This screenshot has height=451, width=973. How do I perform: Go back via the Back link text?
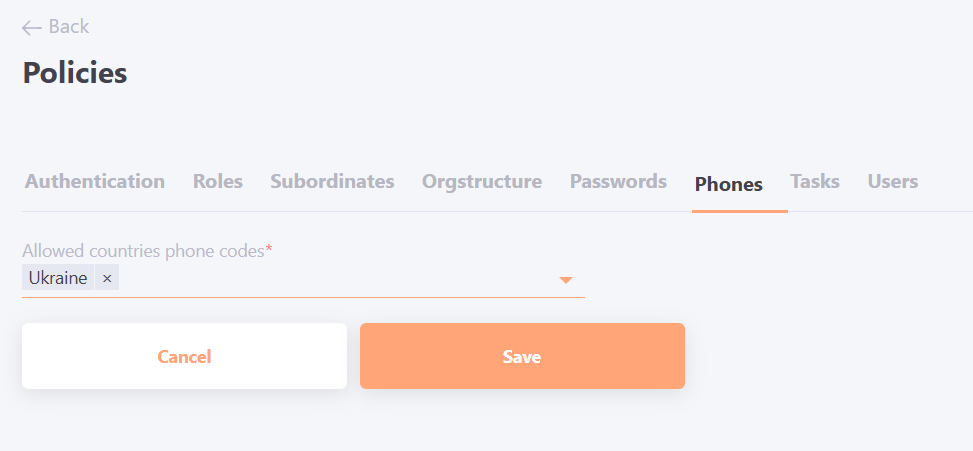pyautogui.click(x=69, y=27)
